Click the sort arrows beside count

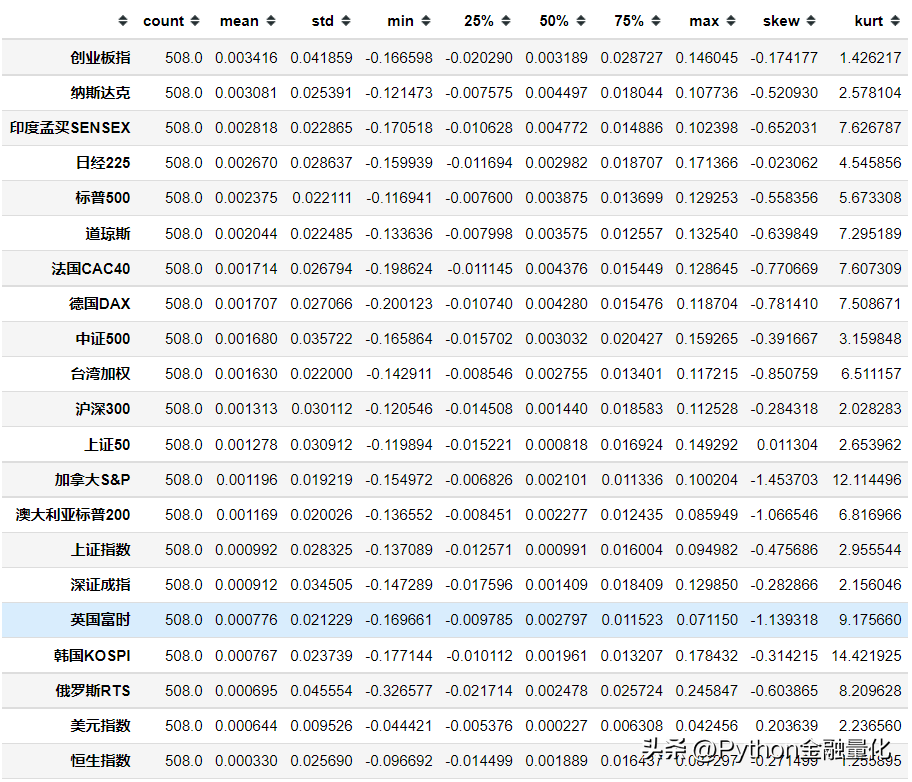point(195,21)
